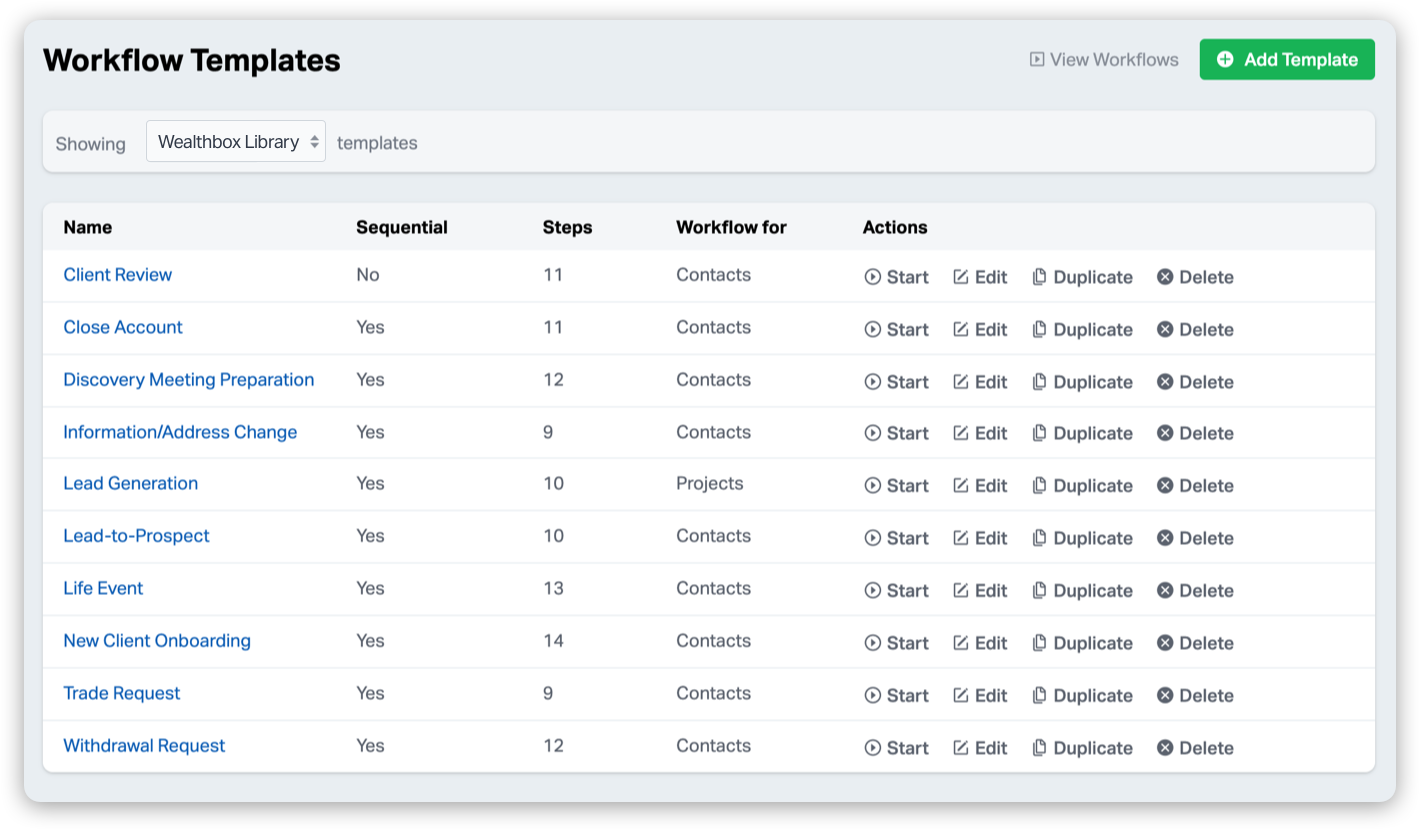Click the Sequential column header
This screenshot has height=830, width=1420.
click(402, 227)
